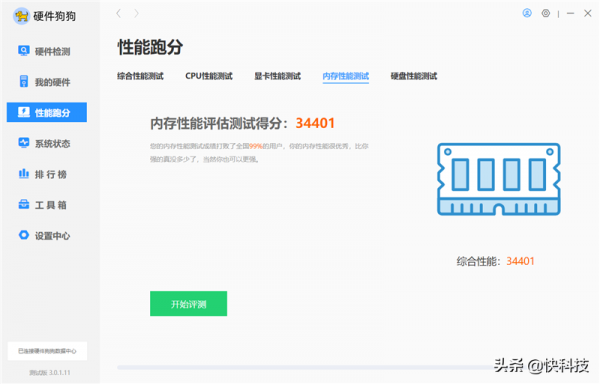The height and width of the screenshot is (384, 600).
Task: Click the 测试版 3.0.1.11 version text
Action: [50, 372]
